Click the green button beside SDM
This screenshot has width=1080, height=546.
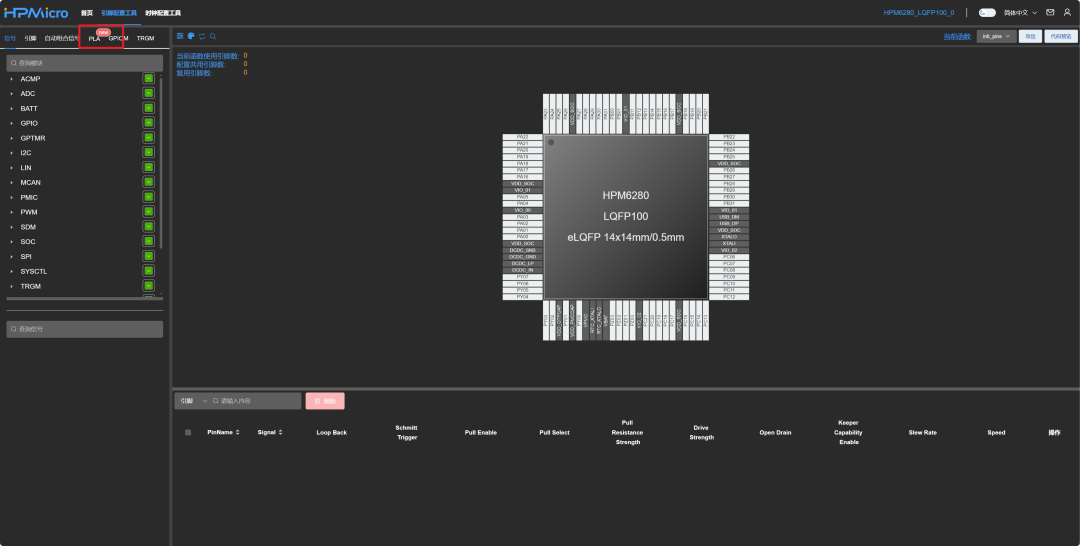pos(148,227)
